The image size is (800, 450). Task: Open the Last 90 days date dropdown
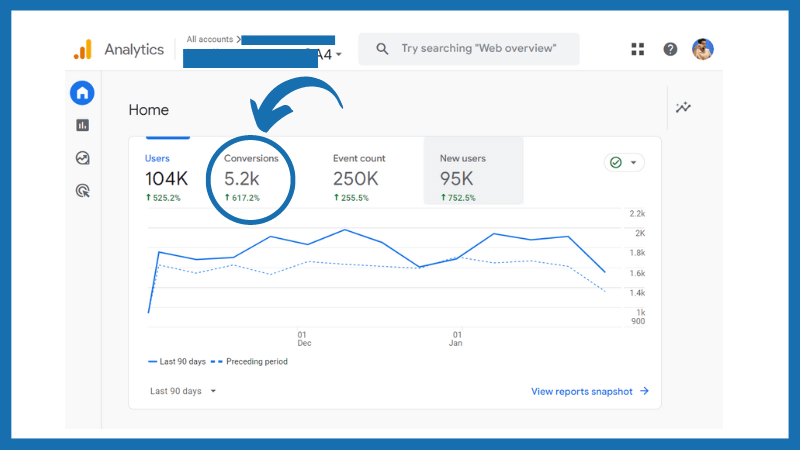tap(183, 391)
